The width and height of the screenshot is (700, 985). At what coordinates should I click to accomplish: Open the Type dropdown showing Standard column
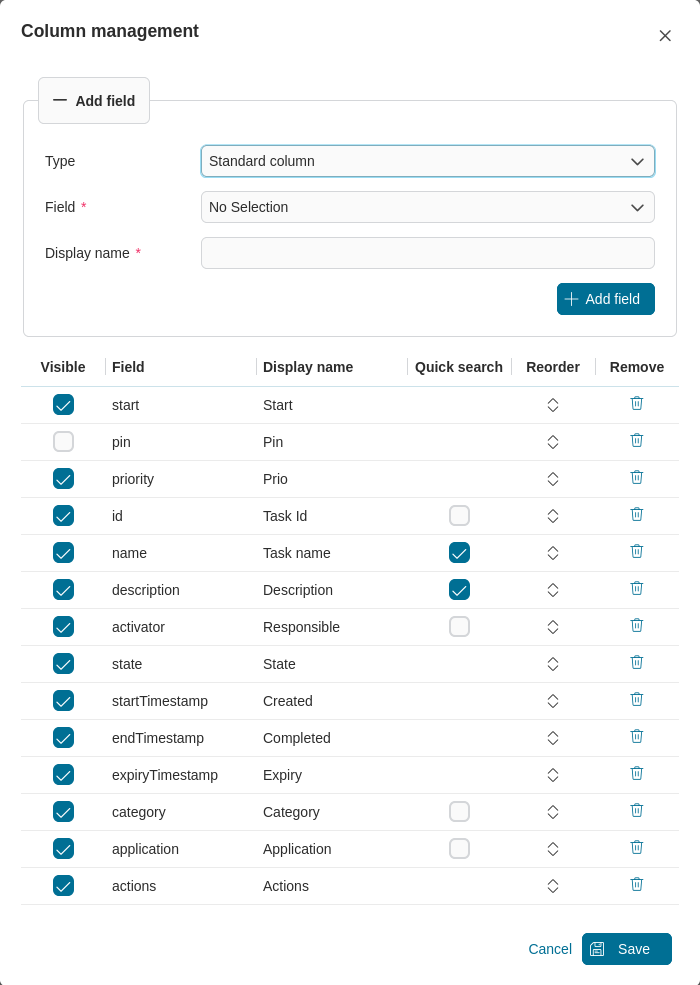[x=427, y=161]
